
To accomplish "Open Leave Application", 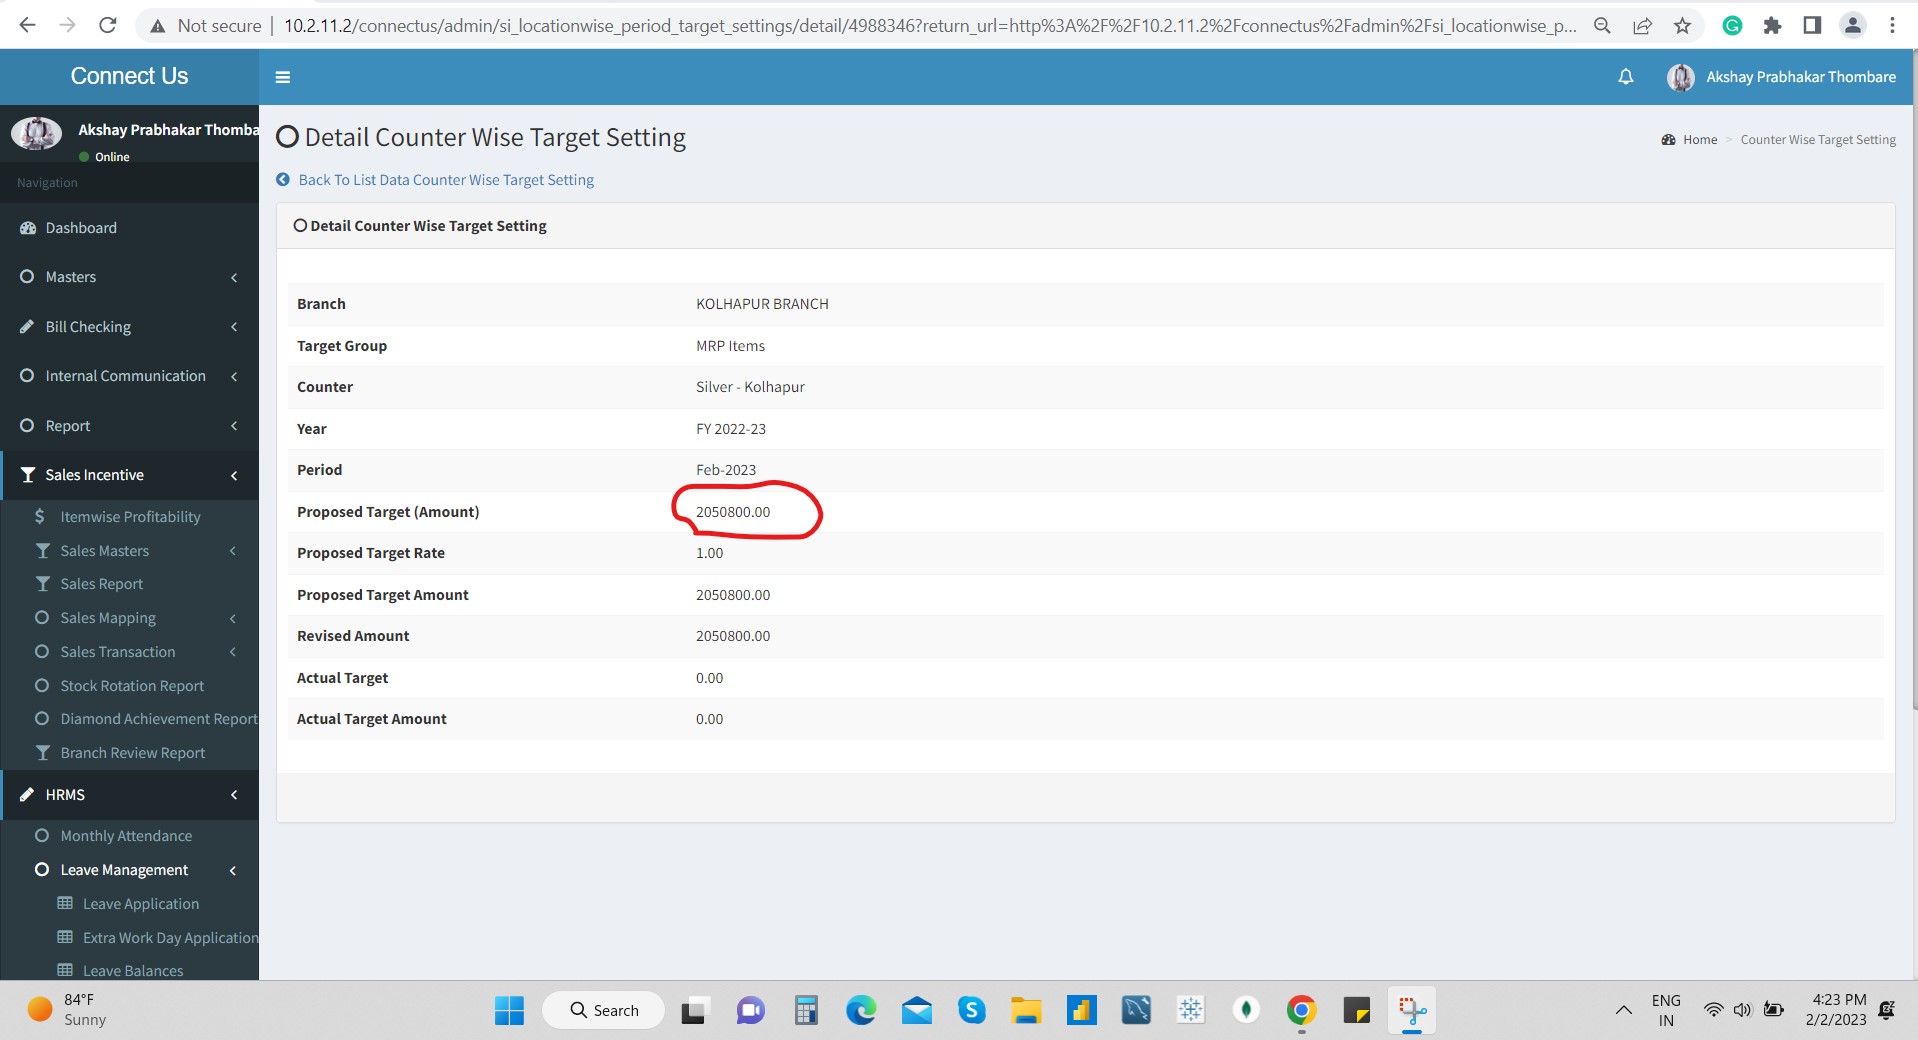I will (x=140, y=904).
